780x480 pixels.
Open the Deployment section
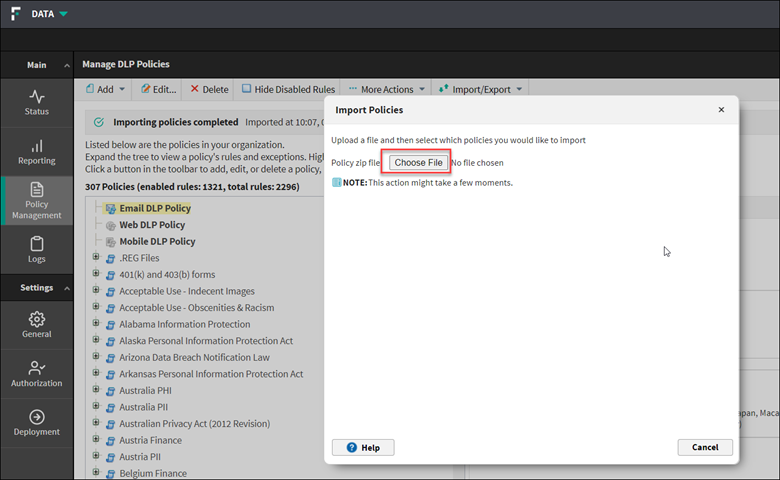click(36, 422)
